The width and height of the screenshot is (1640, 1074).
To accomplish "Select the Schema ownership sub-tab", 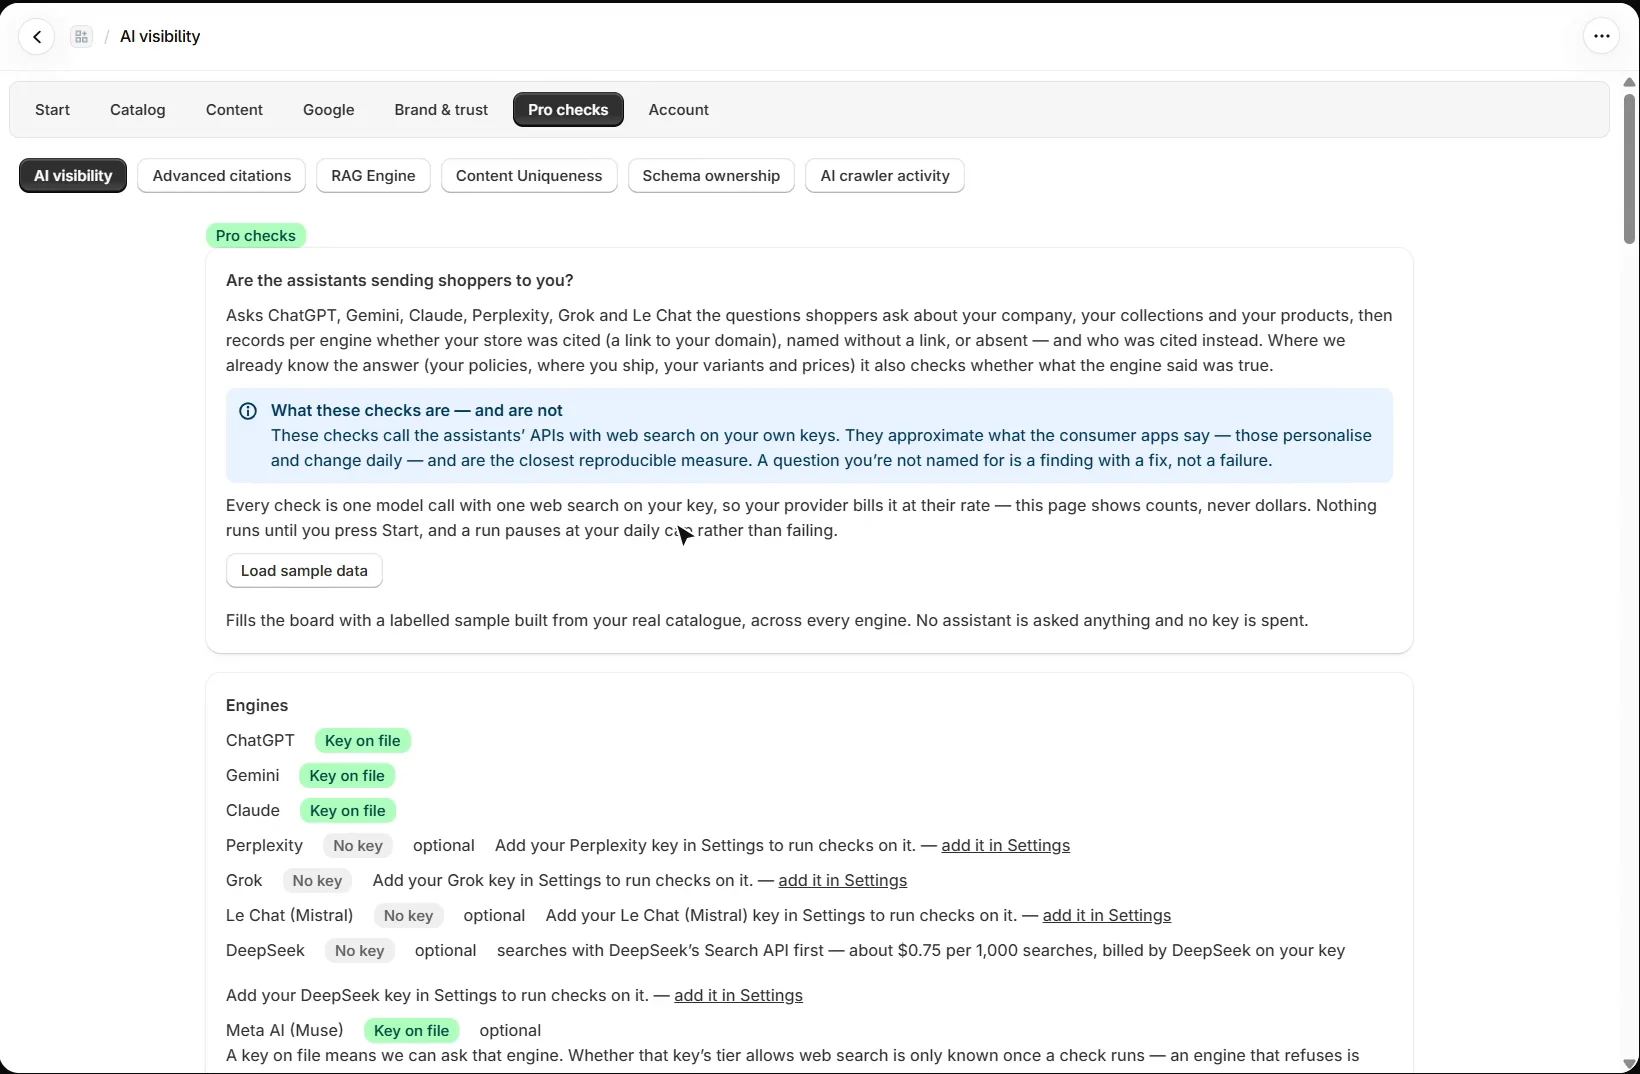I will [x=711, y=176].
